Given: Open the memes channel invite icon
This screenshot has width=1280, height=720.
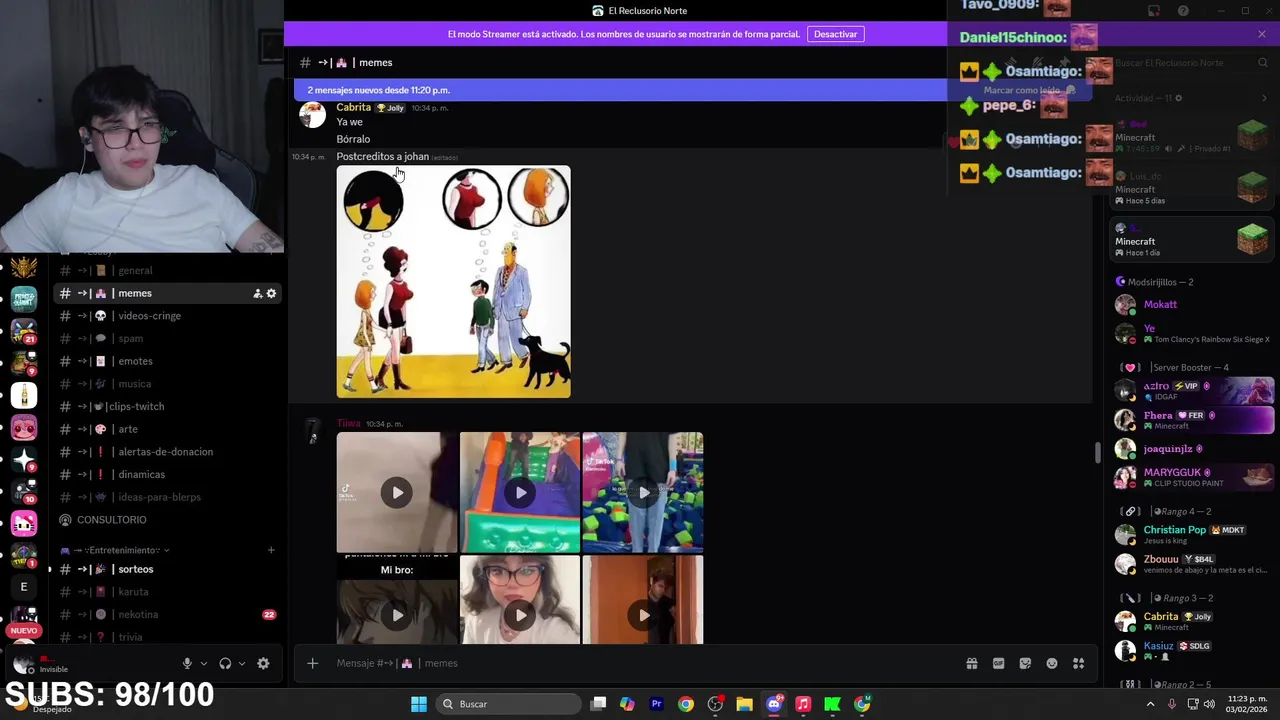Looking at the screenshot, I should pyautogui.click(x=257, y=293).
